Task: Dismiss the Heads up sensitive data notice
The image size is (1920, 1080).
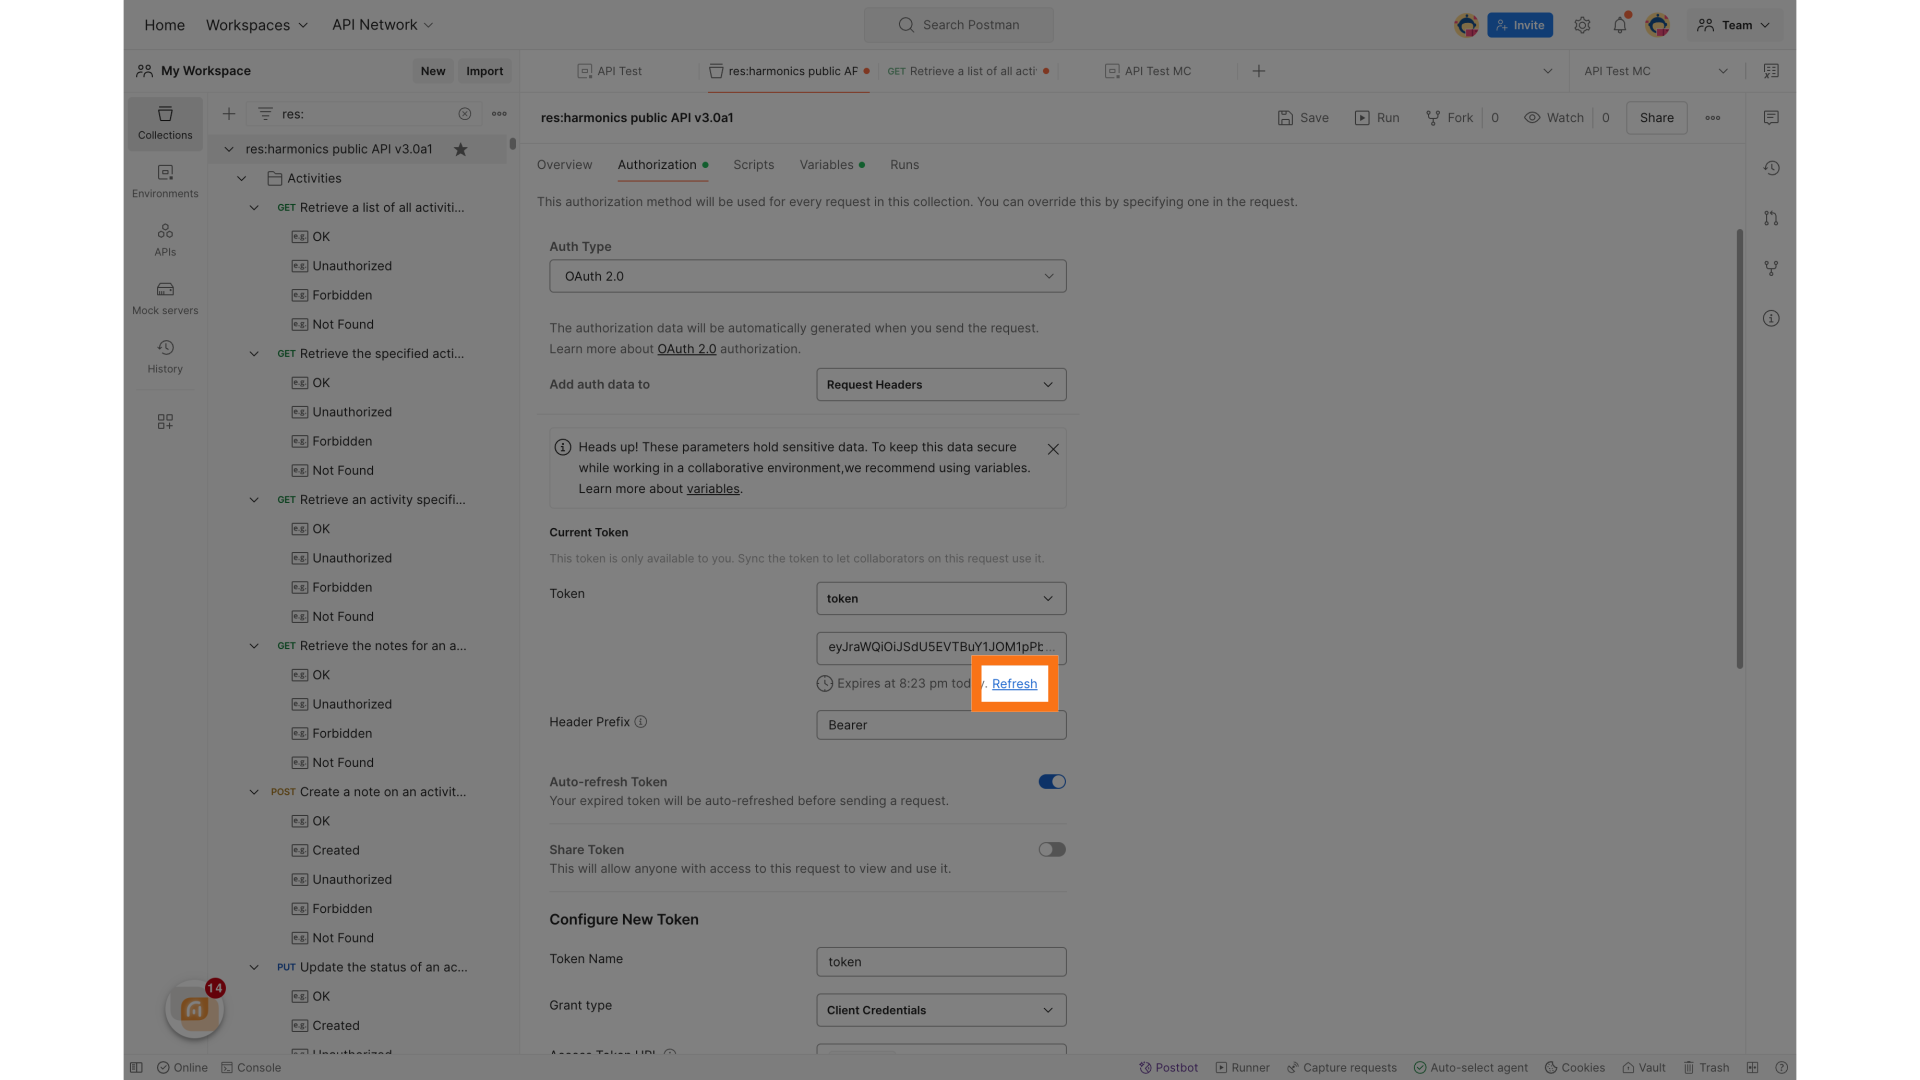Action: 1053,449
